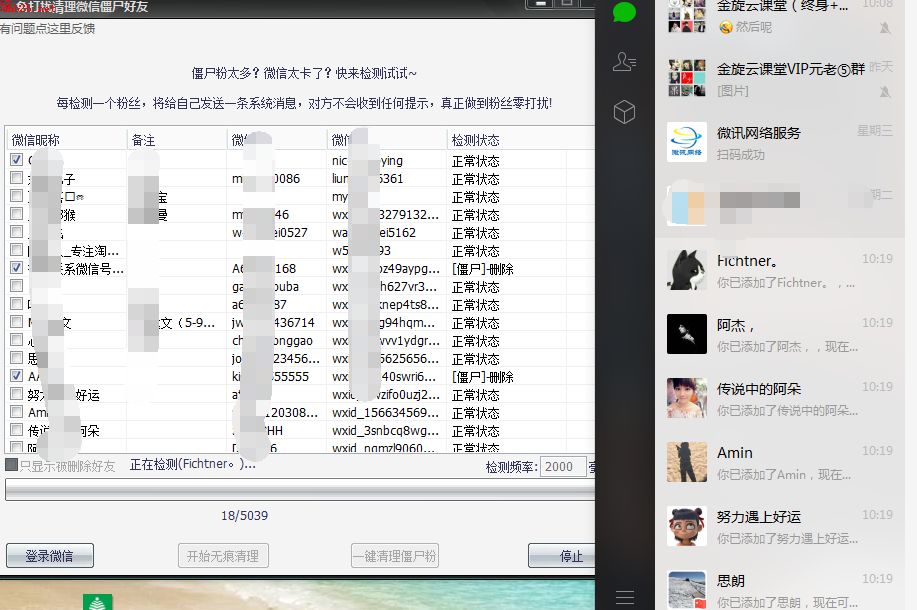Click the 星期三 timestamp
The height and width of the screenshot is (610, 917).
pos(875,130)
